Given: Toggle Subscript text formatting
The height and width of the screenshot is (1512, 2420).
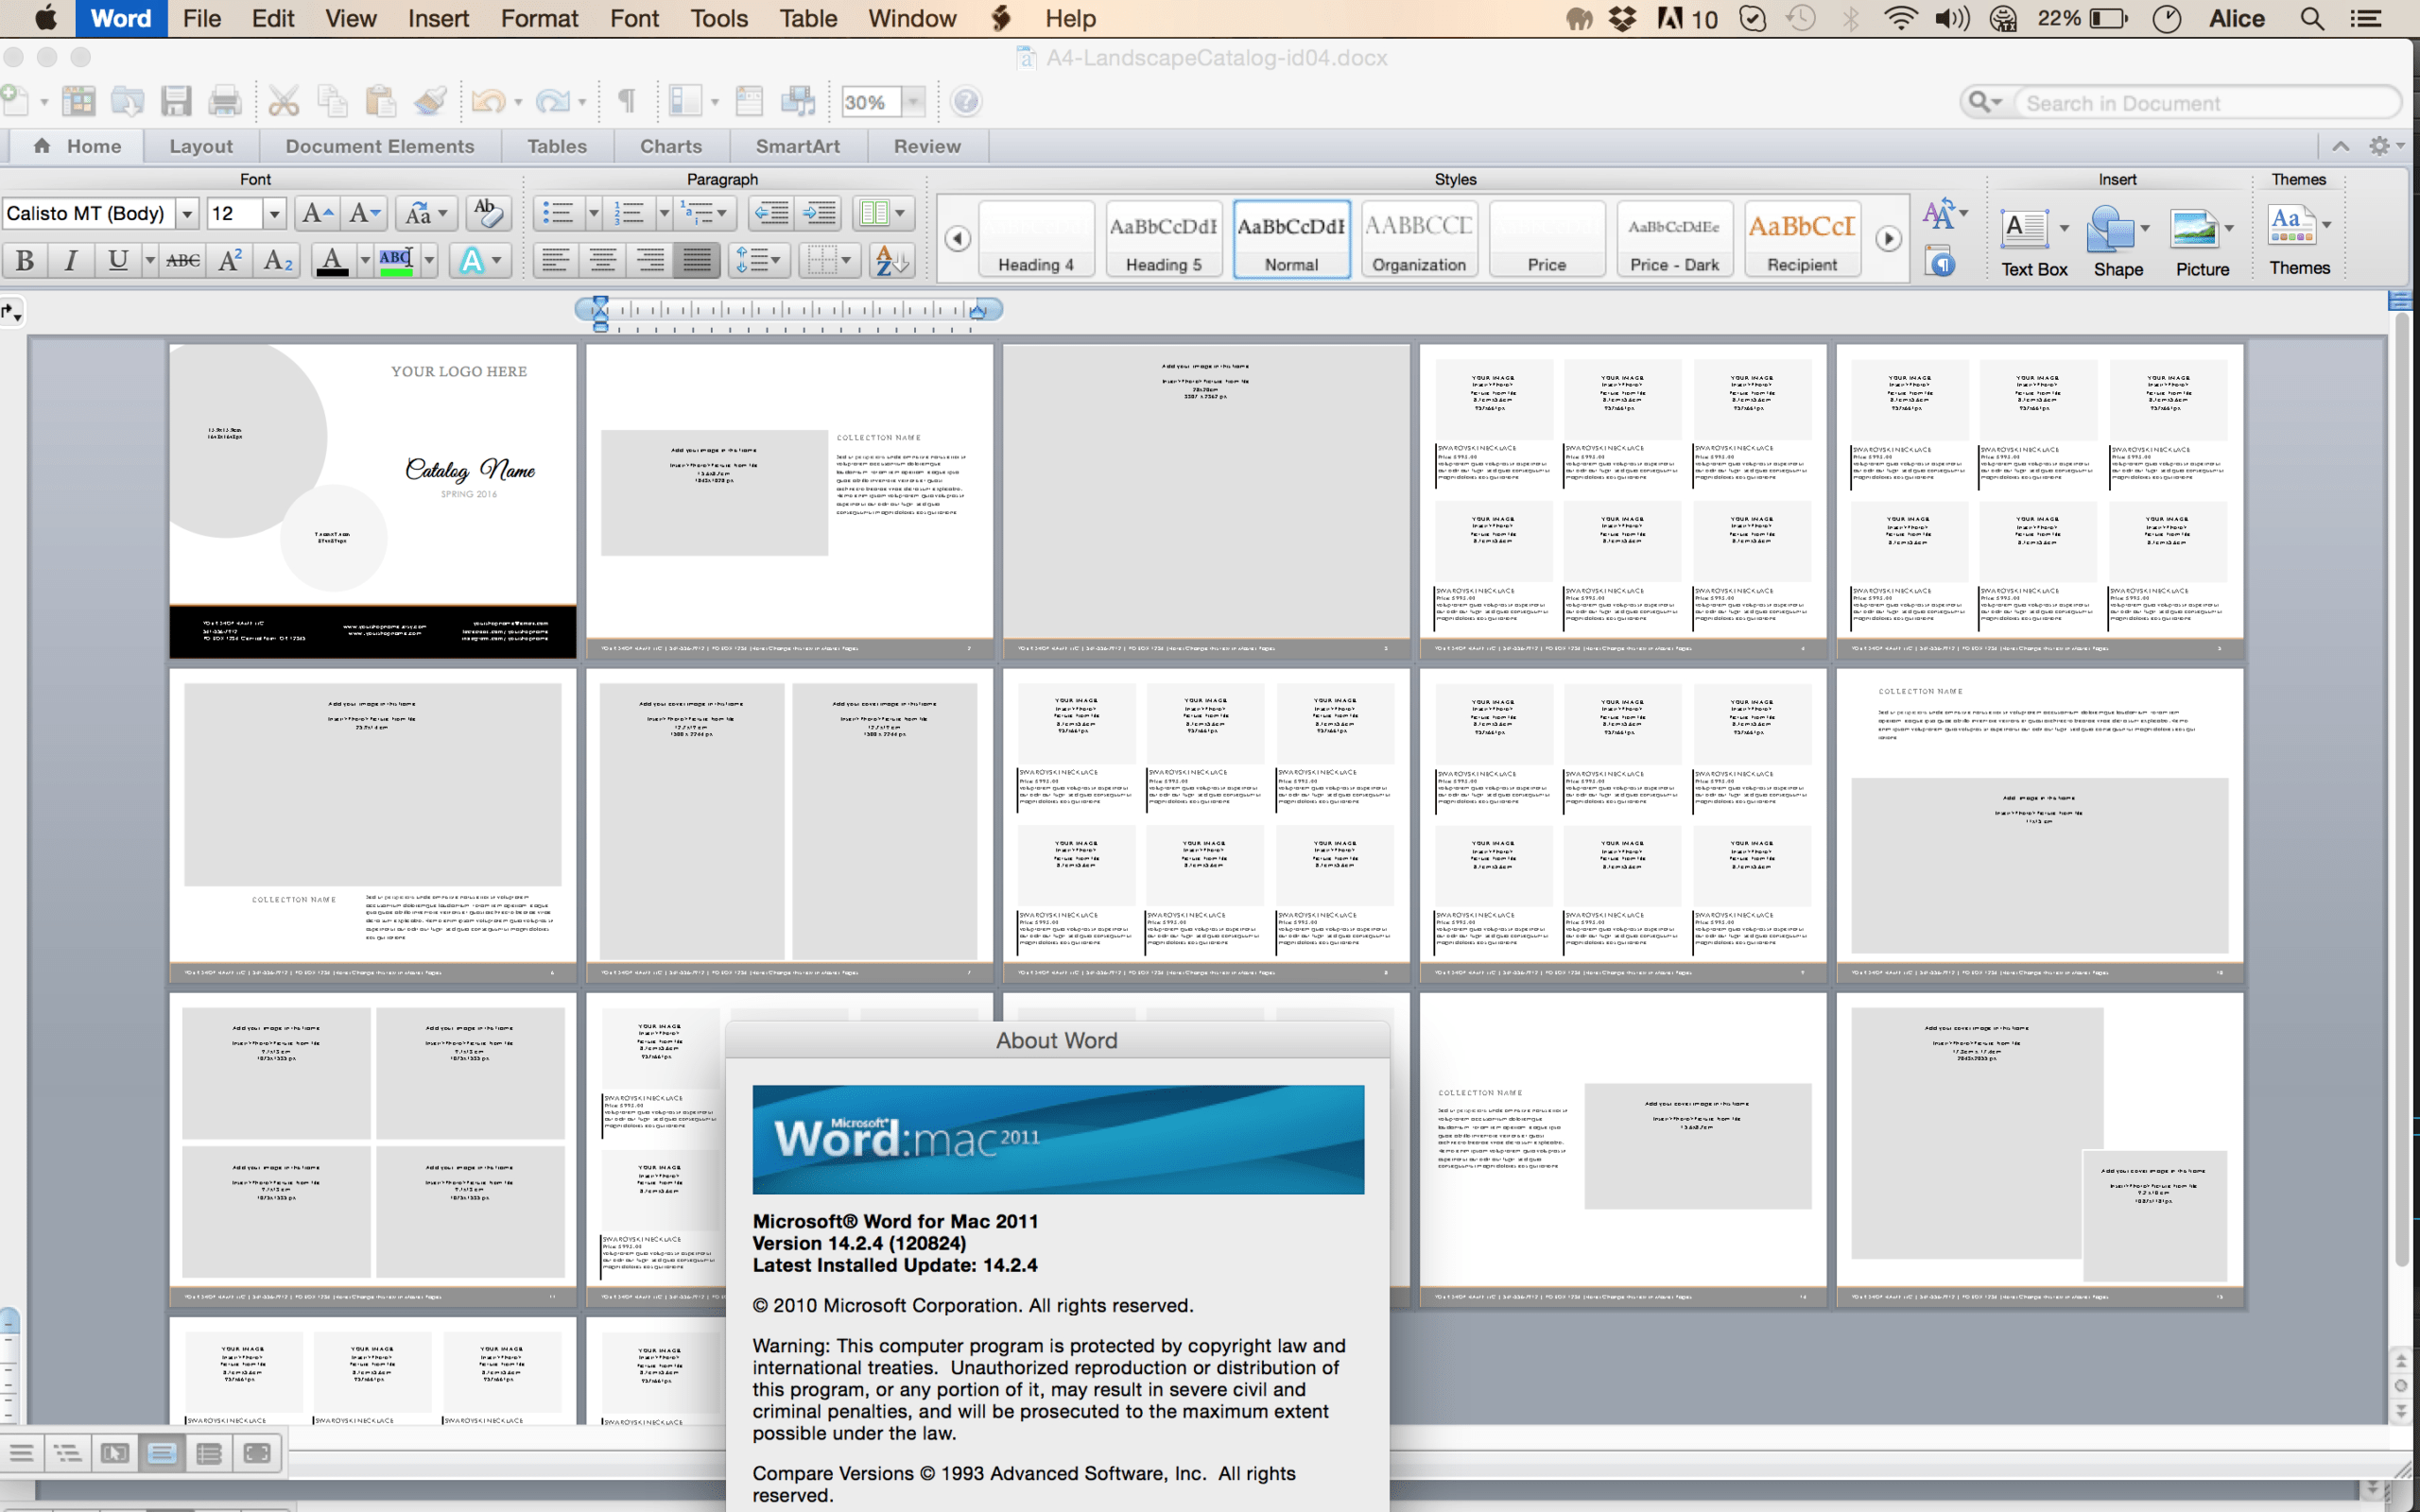Looking at the screenshot, I should coord(279,265).
